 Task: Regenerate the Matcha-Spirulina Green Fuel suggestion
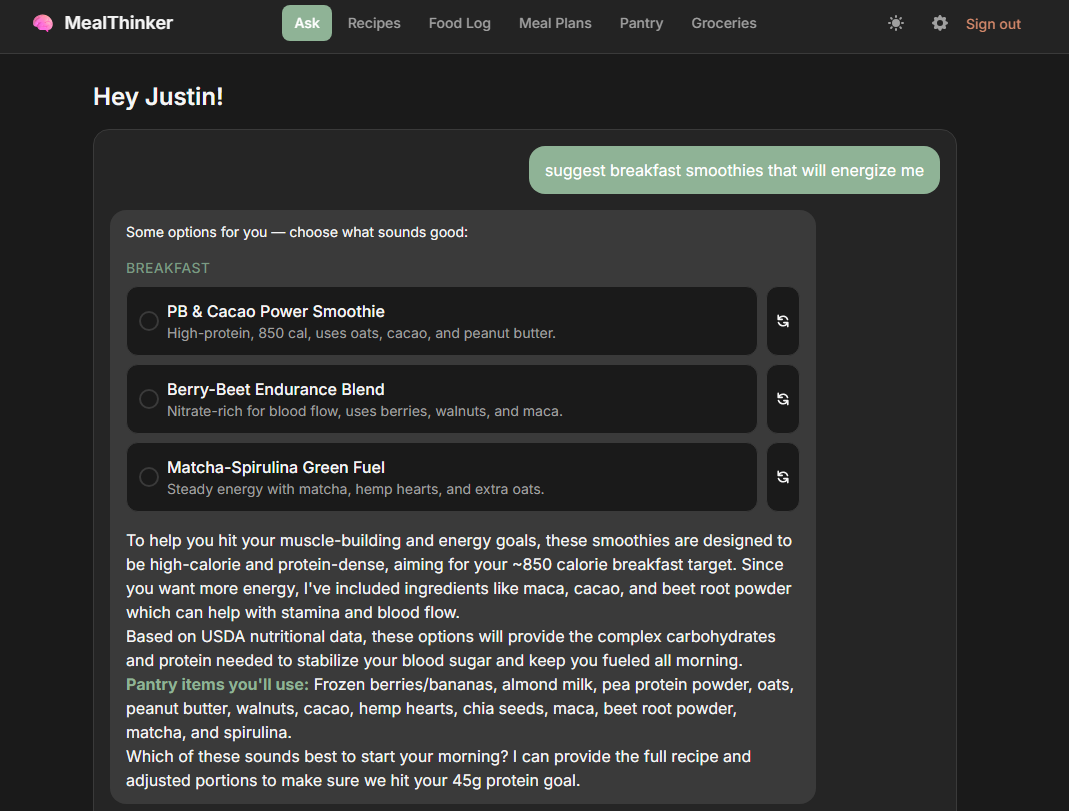click(x=782, y=476)
